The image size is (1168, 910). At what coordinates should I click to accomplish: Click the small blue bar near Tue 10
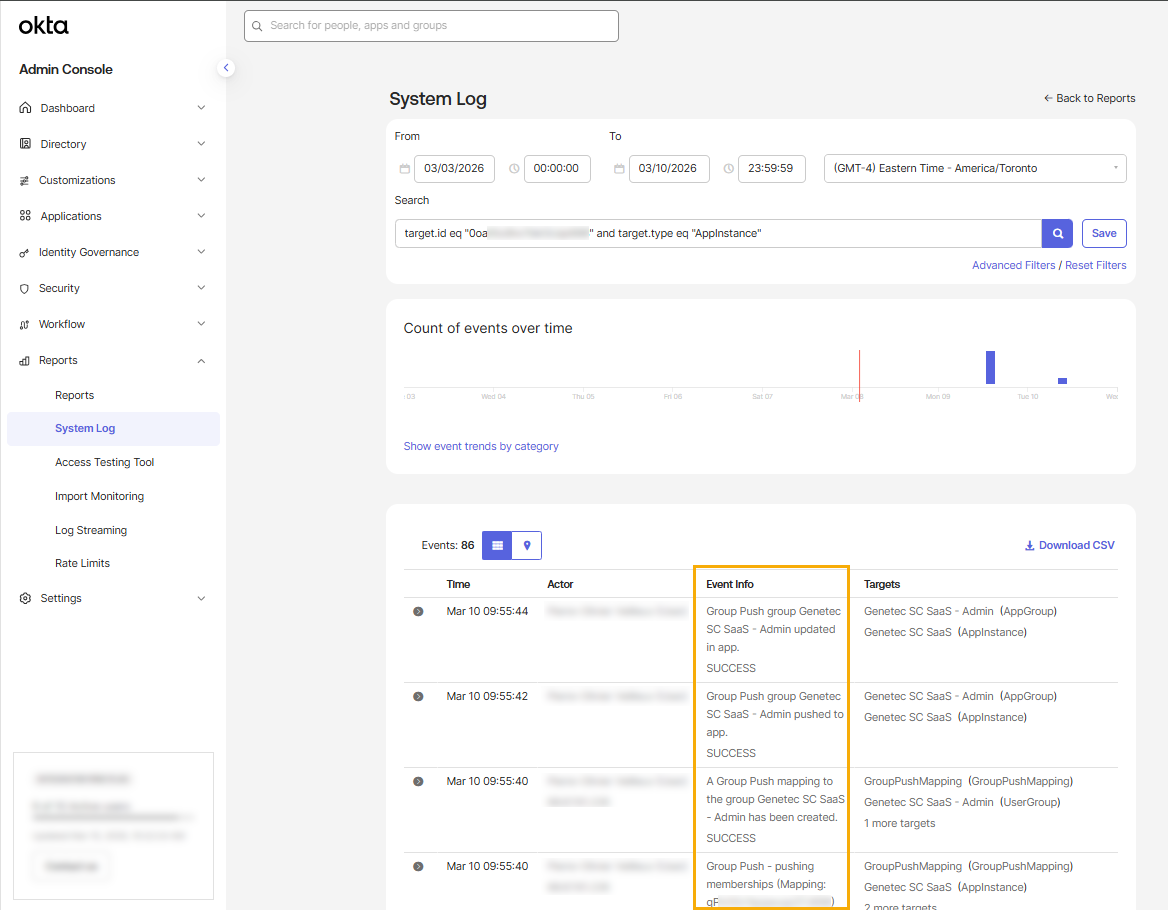click(x=1062, y=381)
